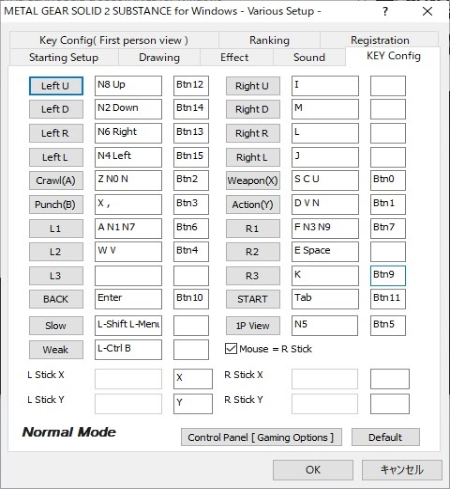Click the Left D button
This screenshot has height=489, width=450.
[56, 109]
